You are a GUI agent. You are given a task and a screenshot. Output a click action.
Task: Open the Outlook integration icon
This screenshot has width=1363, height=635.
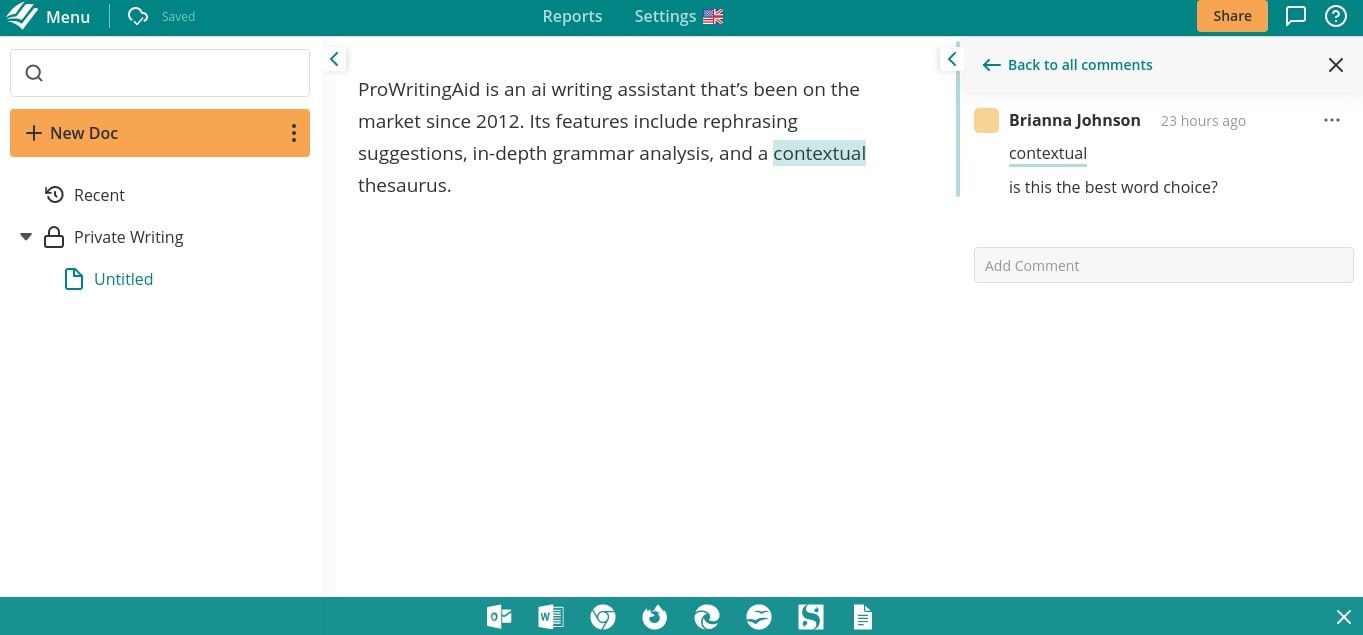click(x=499, y=617)
